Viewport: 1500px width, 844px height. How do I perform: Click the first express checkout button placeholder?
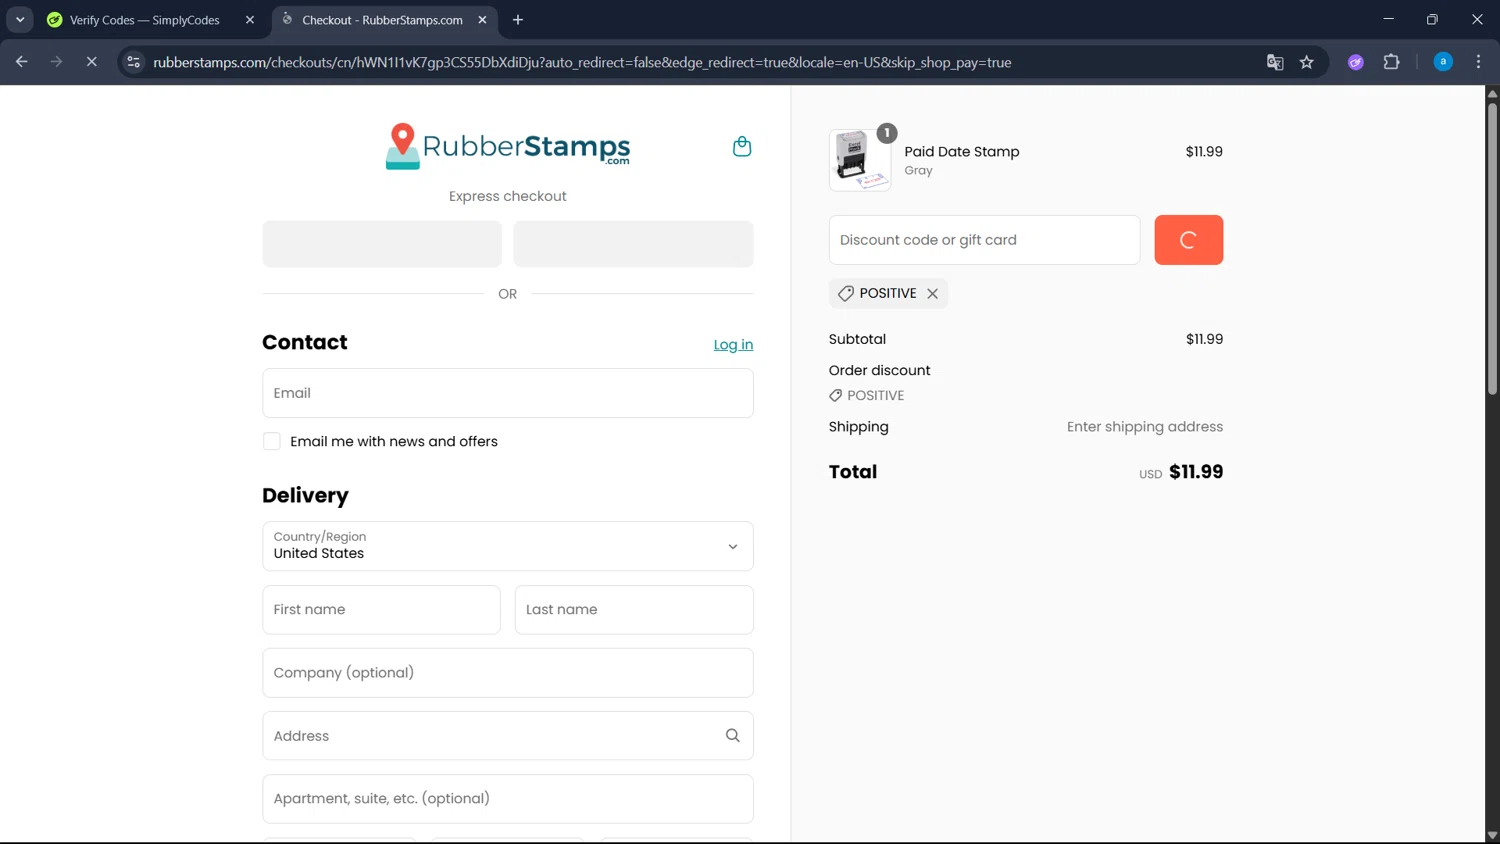[382, 244]
